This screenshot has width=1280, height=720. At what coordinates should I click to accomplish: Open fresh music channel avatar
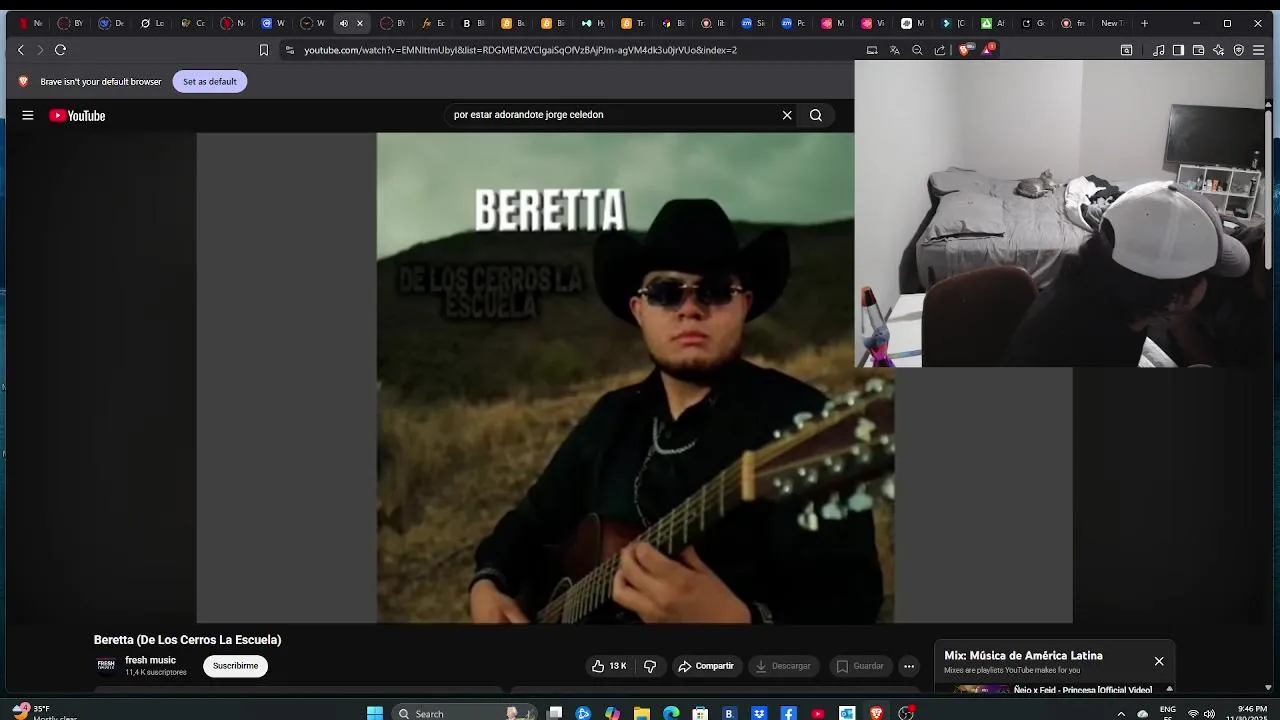click(x=106, y=666)
